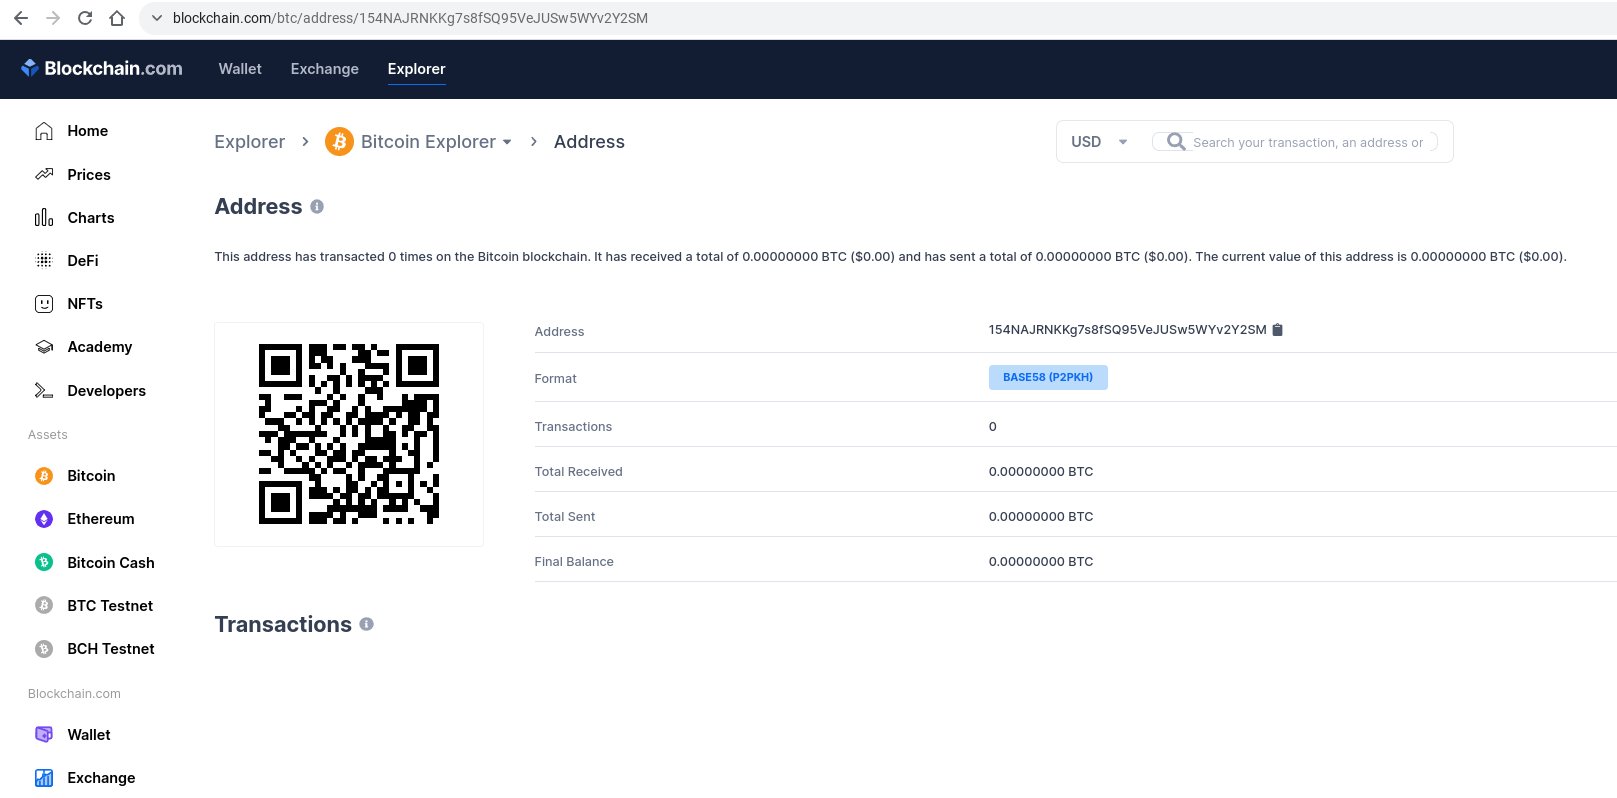Open Developers in the sidebar
Viewport: 1617px width, 798px height.
[x=106, y=391]
